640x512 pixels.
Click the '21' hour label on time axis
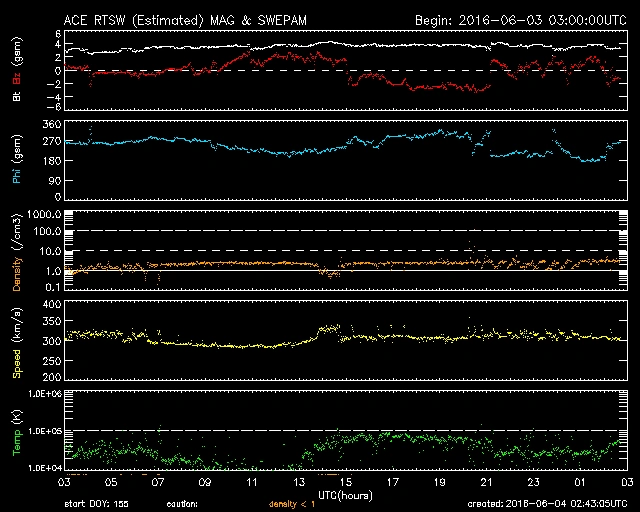coord(487,482)
